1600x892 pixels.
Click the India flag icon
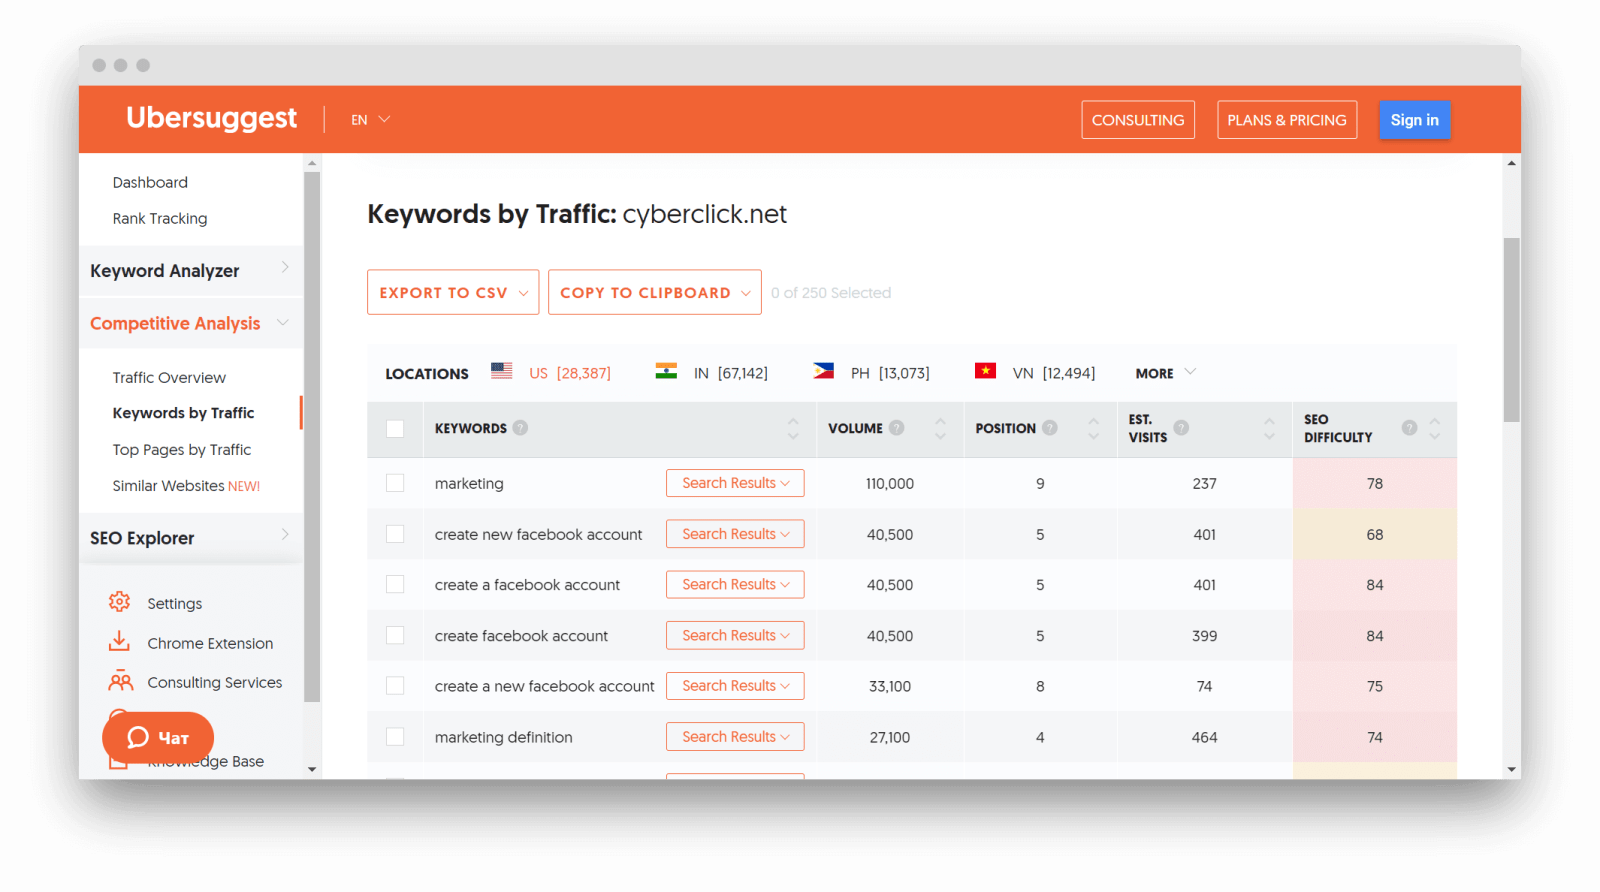(666, 371)
